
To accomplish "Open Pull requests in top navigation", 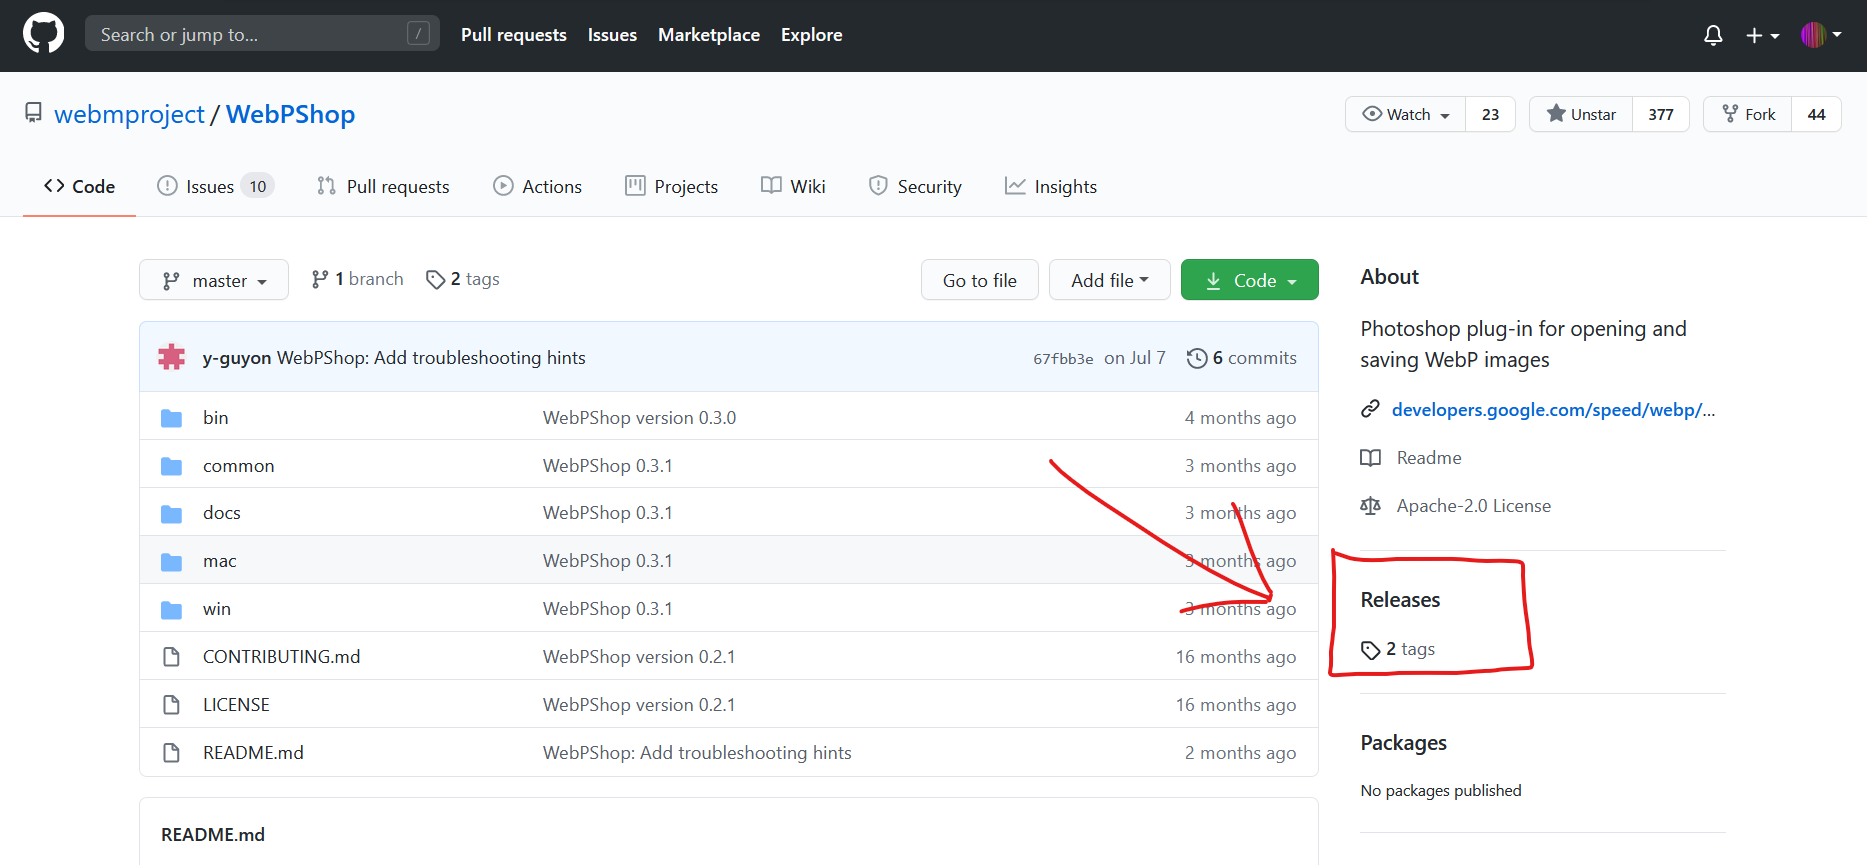I will click(x=514, y=35).
